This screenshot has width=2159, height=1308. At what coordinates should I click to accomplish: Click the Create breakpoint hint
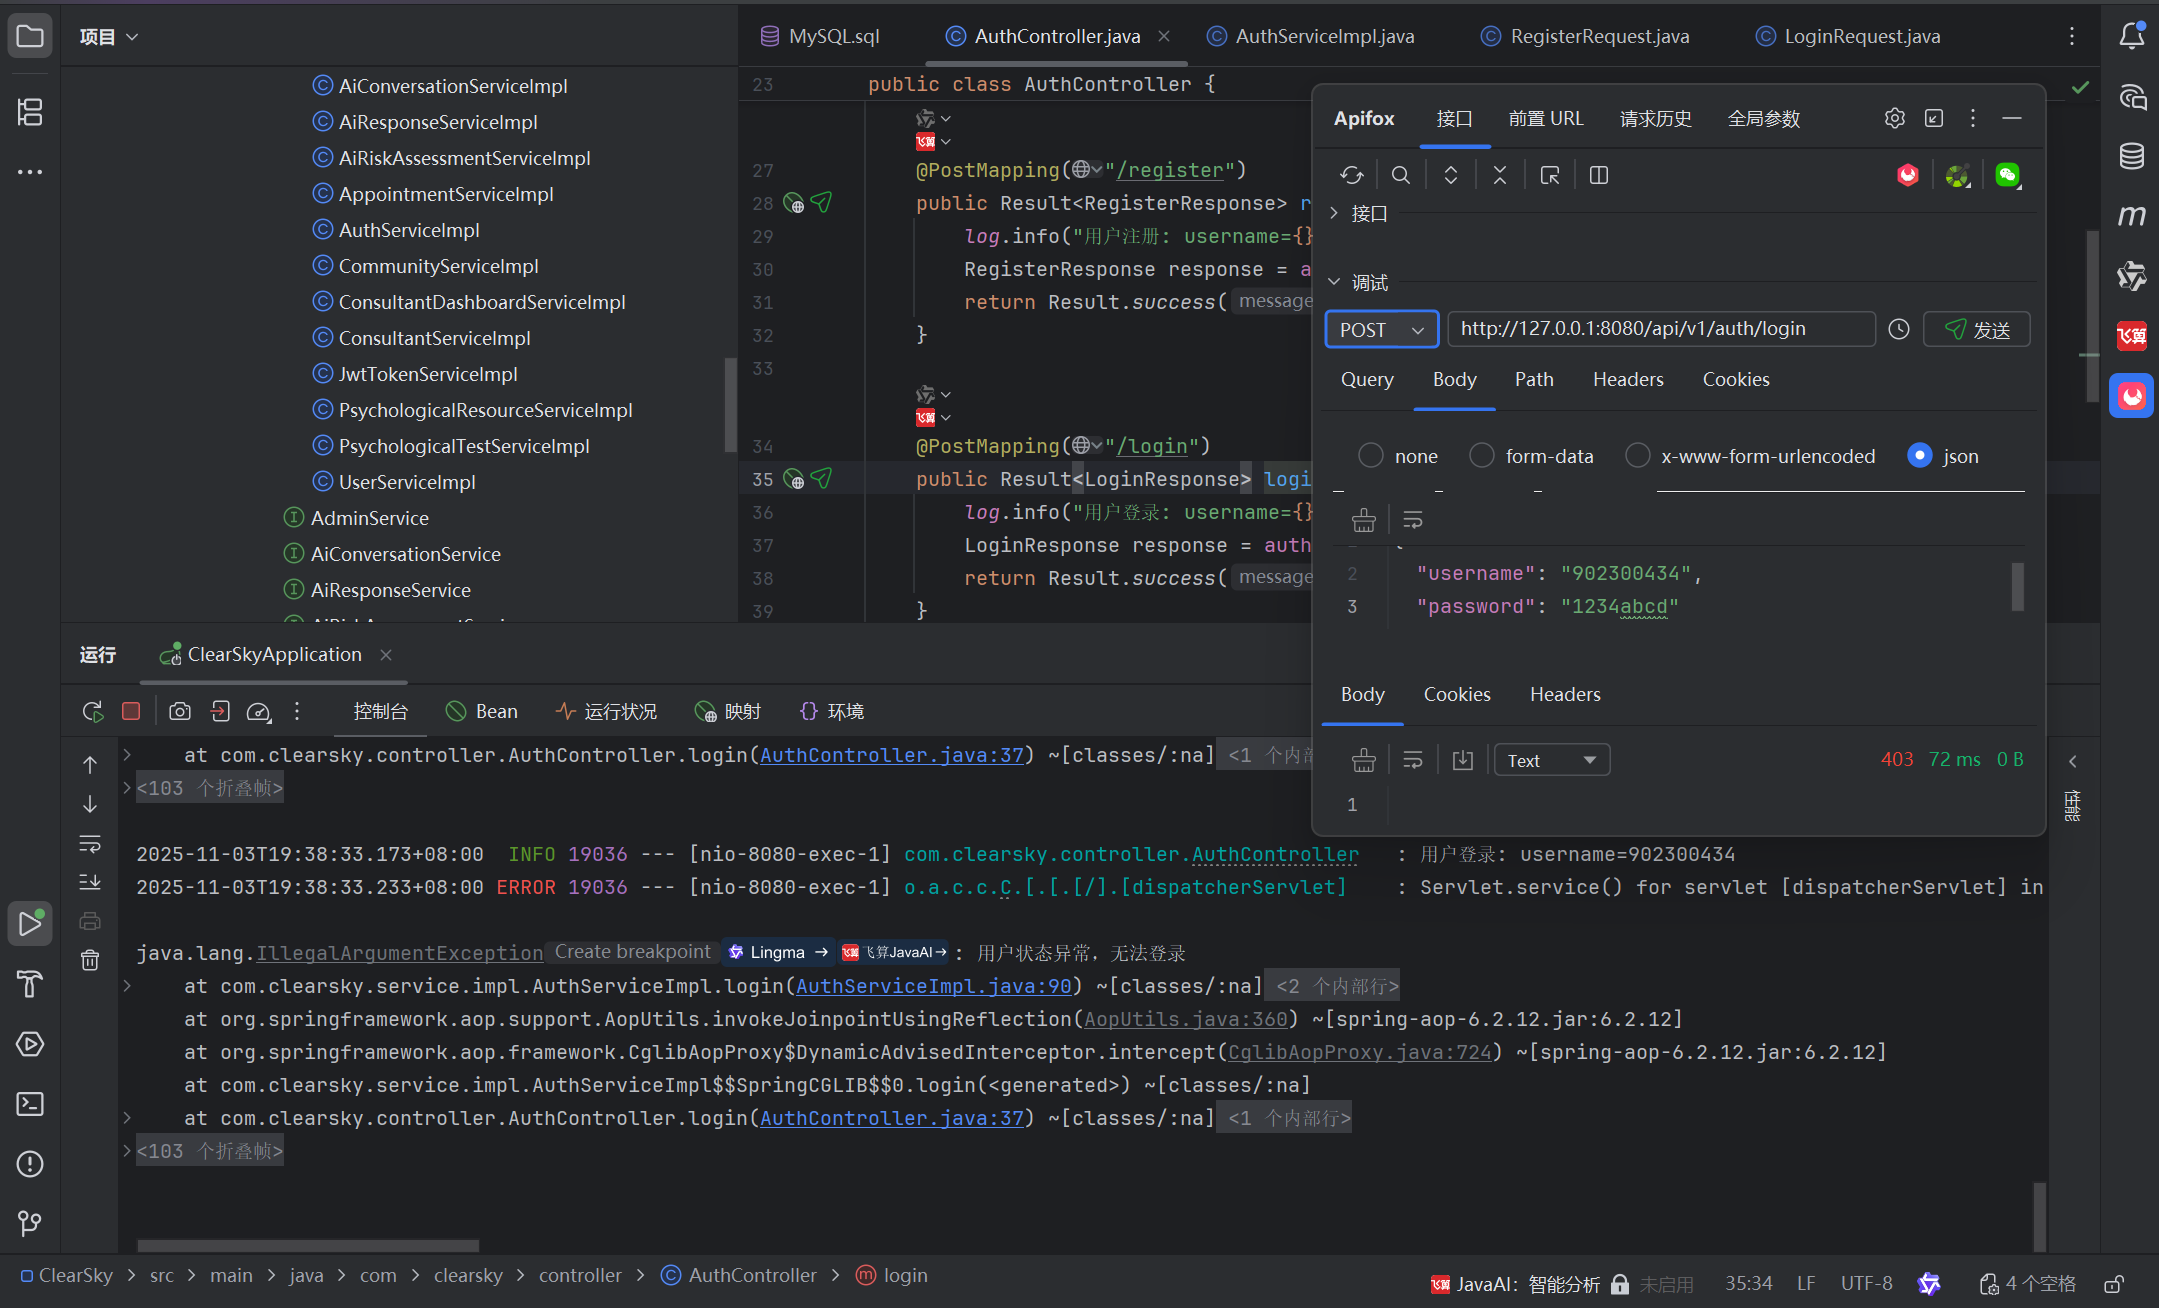(632, 952)
